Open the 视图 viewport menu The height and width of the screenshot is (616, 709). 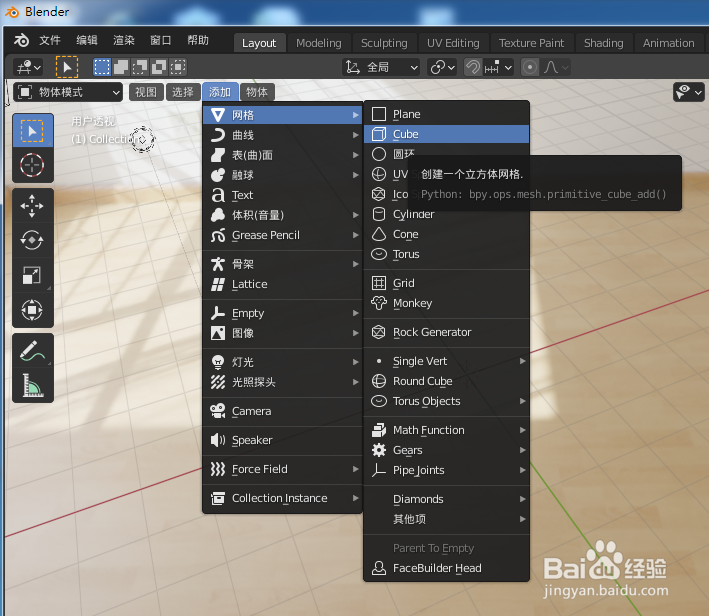pos(146,92)
